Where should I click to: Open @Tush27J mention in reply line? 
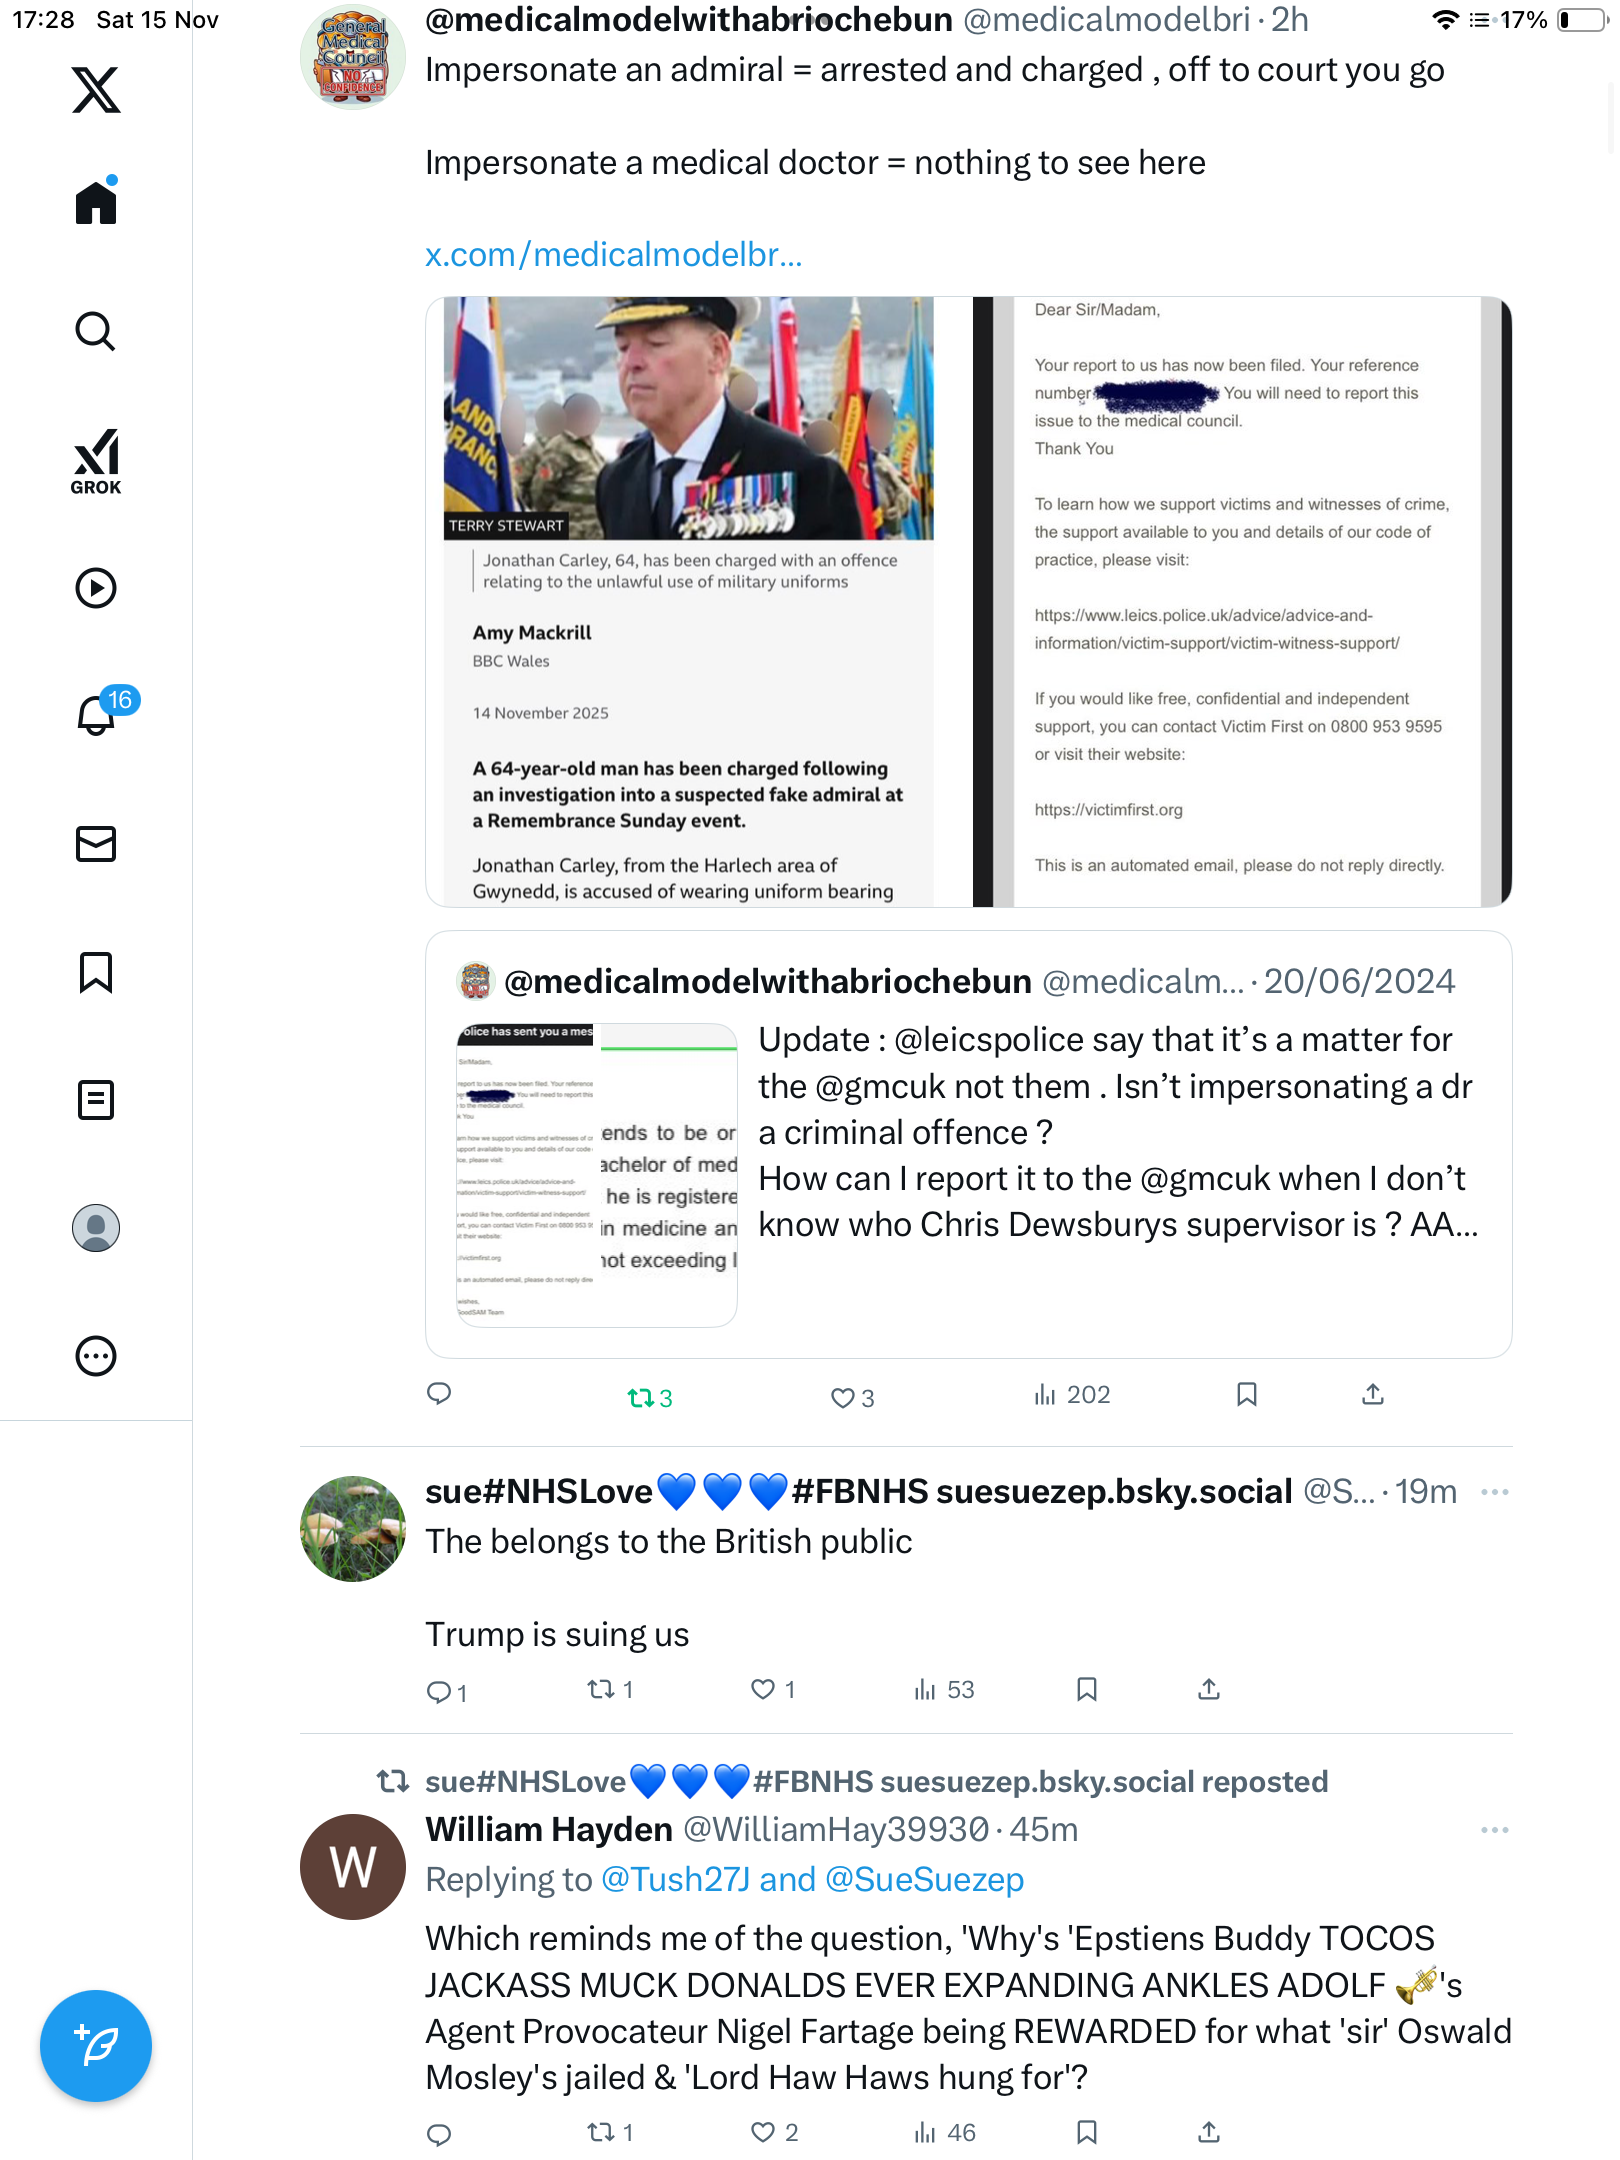click(x=675, y=1880)
